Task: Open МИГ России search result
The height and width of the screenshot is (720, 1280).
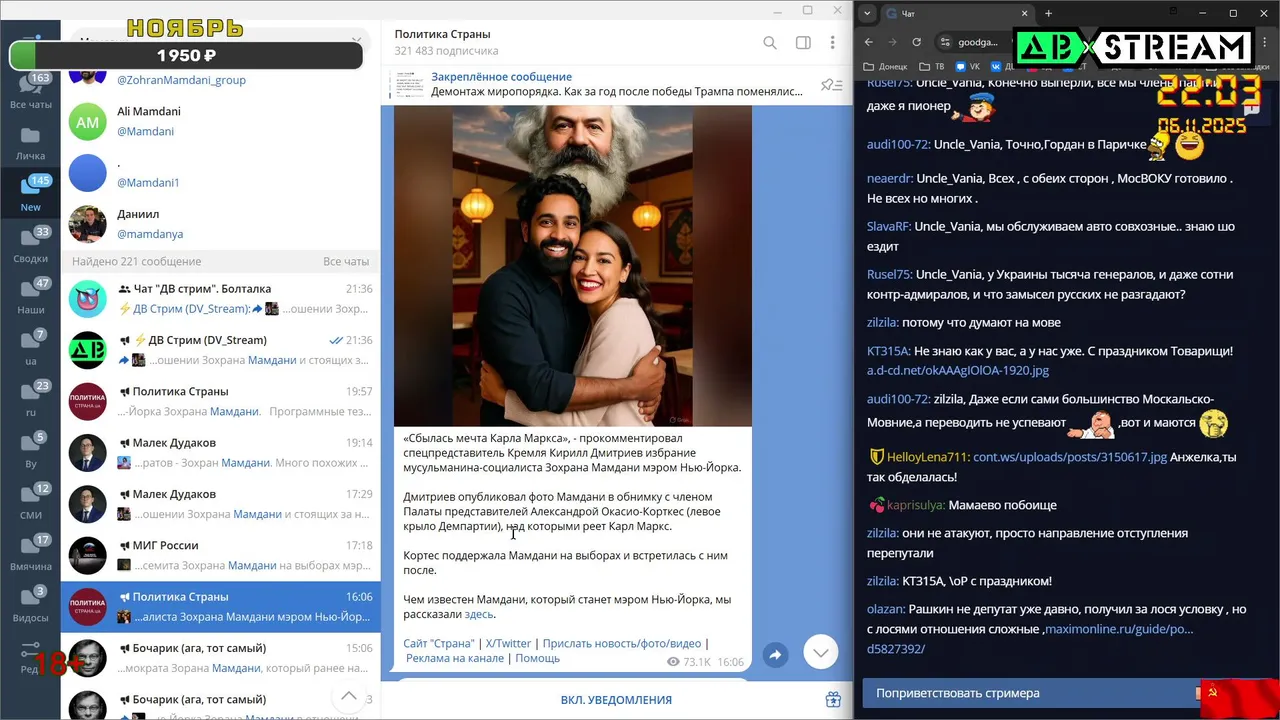Action: (220, 555)
